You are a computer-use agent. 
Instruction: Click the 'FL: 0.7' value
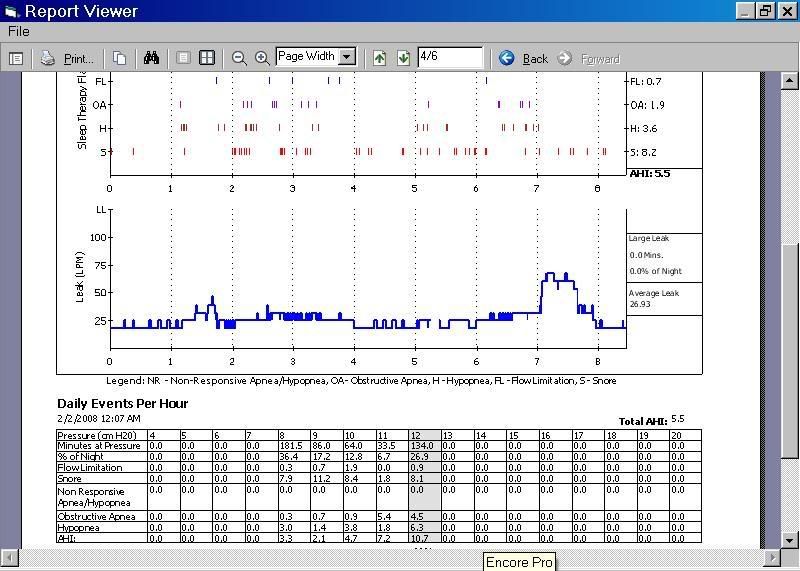coord(645,81)
